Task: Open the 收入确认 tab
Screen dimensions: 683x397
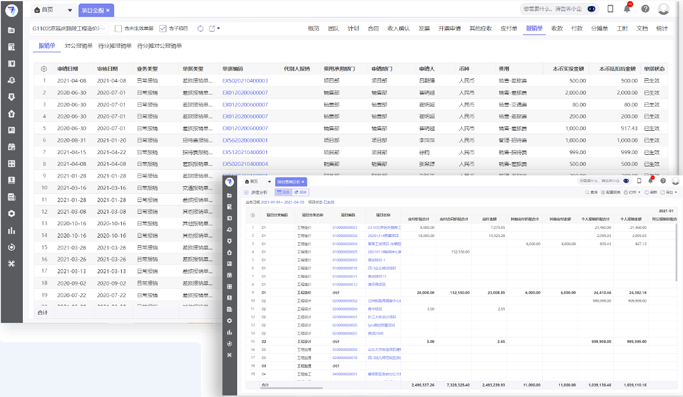Action: (399, 28)
